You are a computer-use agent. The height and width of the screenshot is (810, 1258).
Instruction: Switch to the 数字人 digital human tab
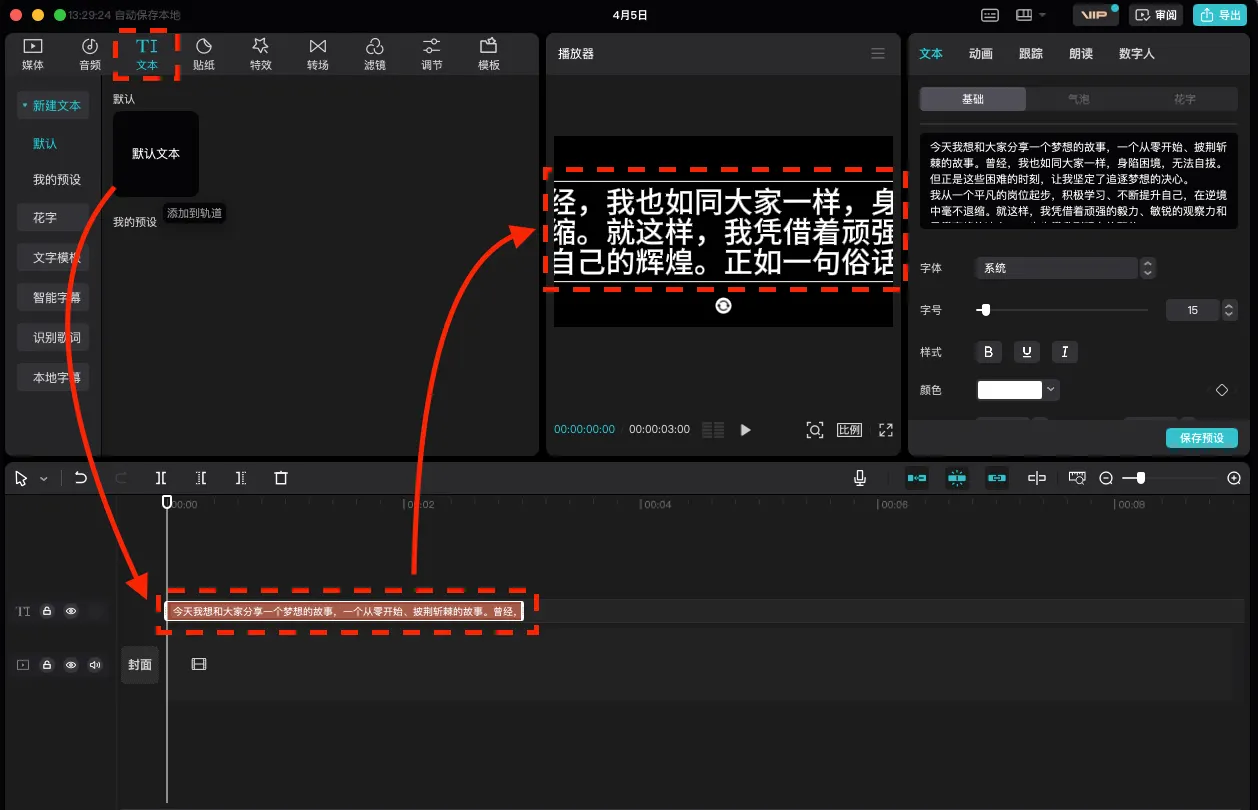coord(1137,54)
